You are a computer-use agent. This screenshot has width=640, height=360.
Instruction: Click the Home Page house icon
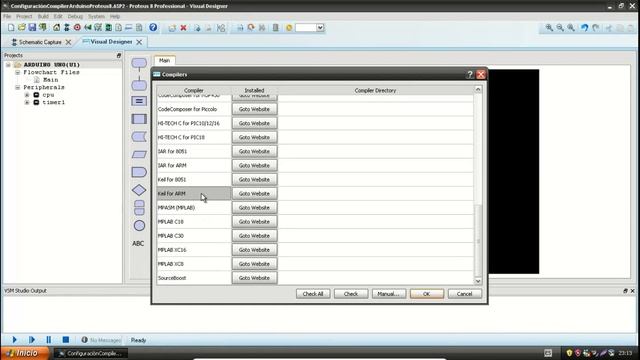tap(56, 27)
